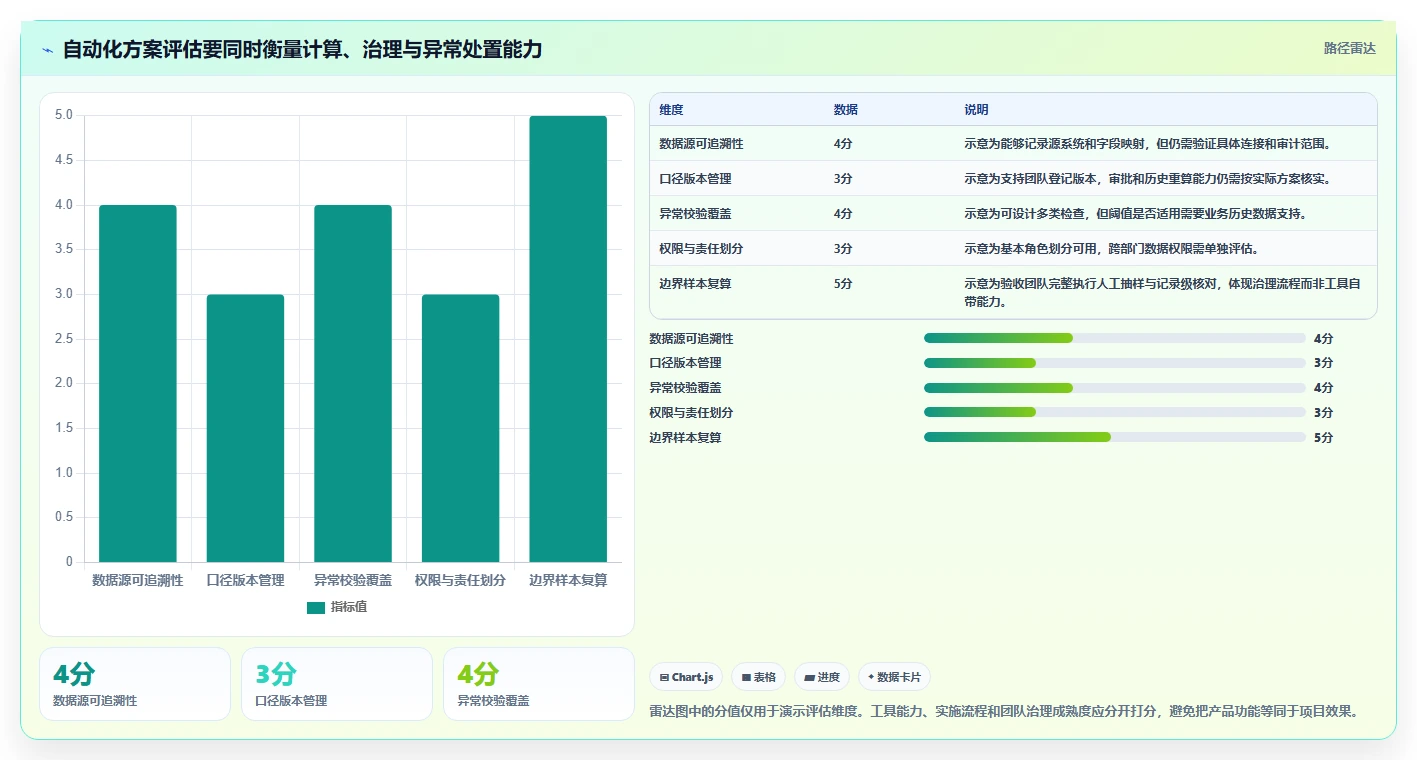This screenshot has height=760, width=1417.
Task: Click the 维度 table column header
Action: tap(671, 110)
